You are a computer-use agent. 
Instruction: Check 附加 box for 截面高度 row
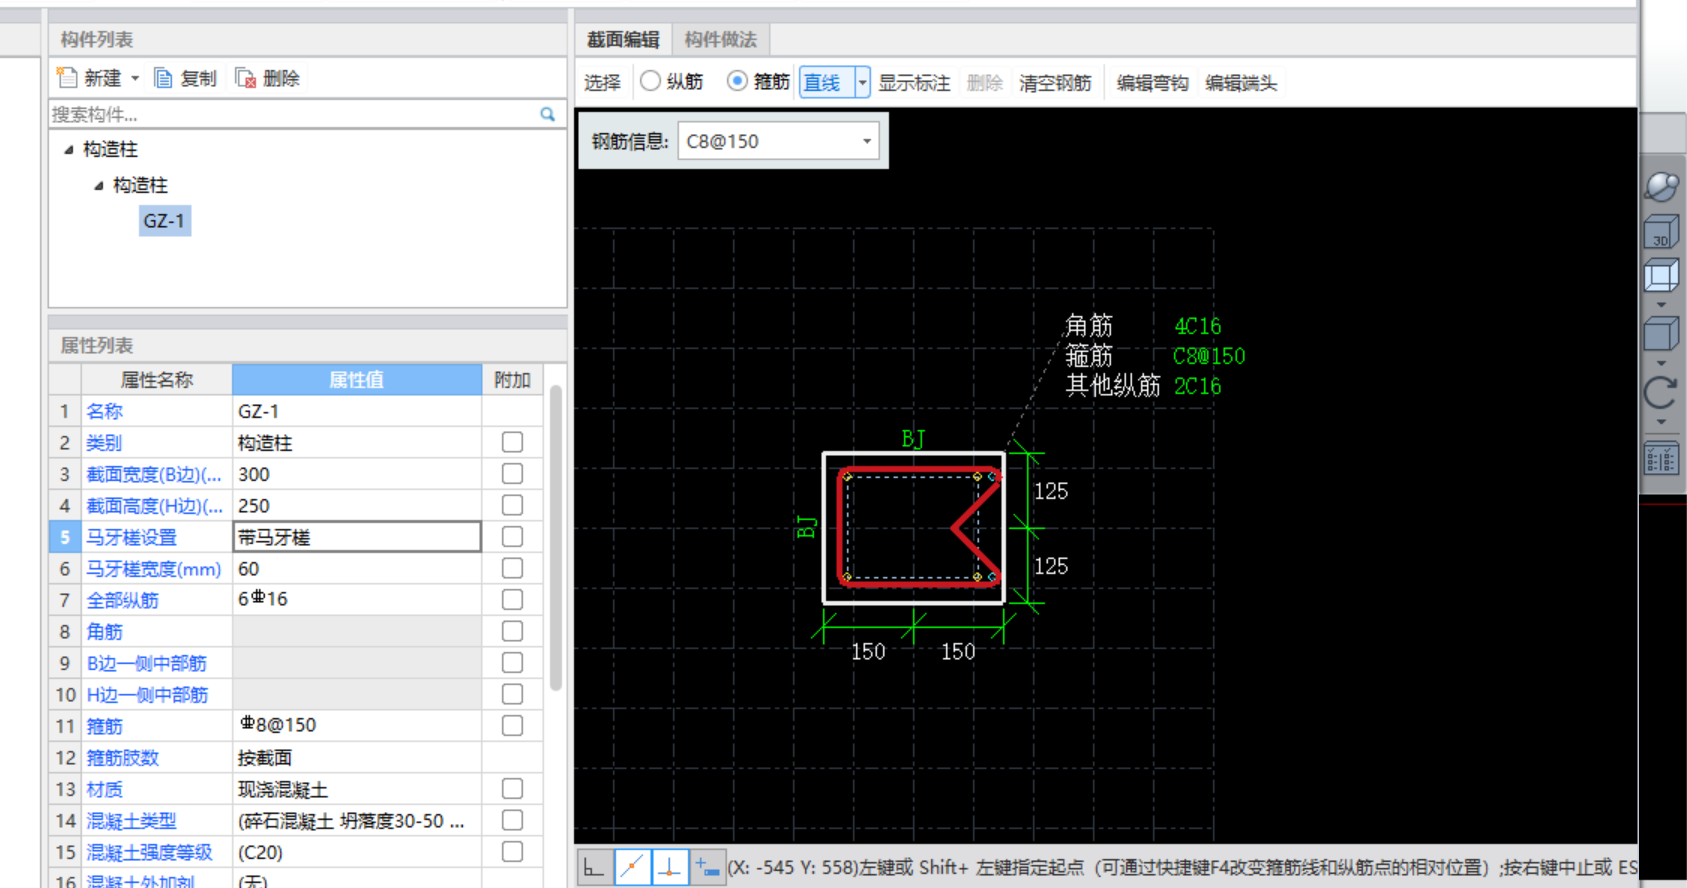(x=512, y=505)
